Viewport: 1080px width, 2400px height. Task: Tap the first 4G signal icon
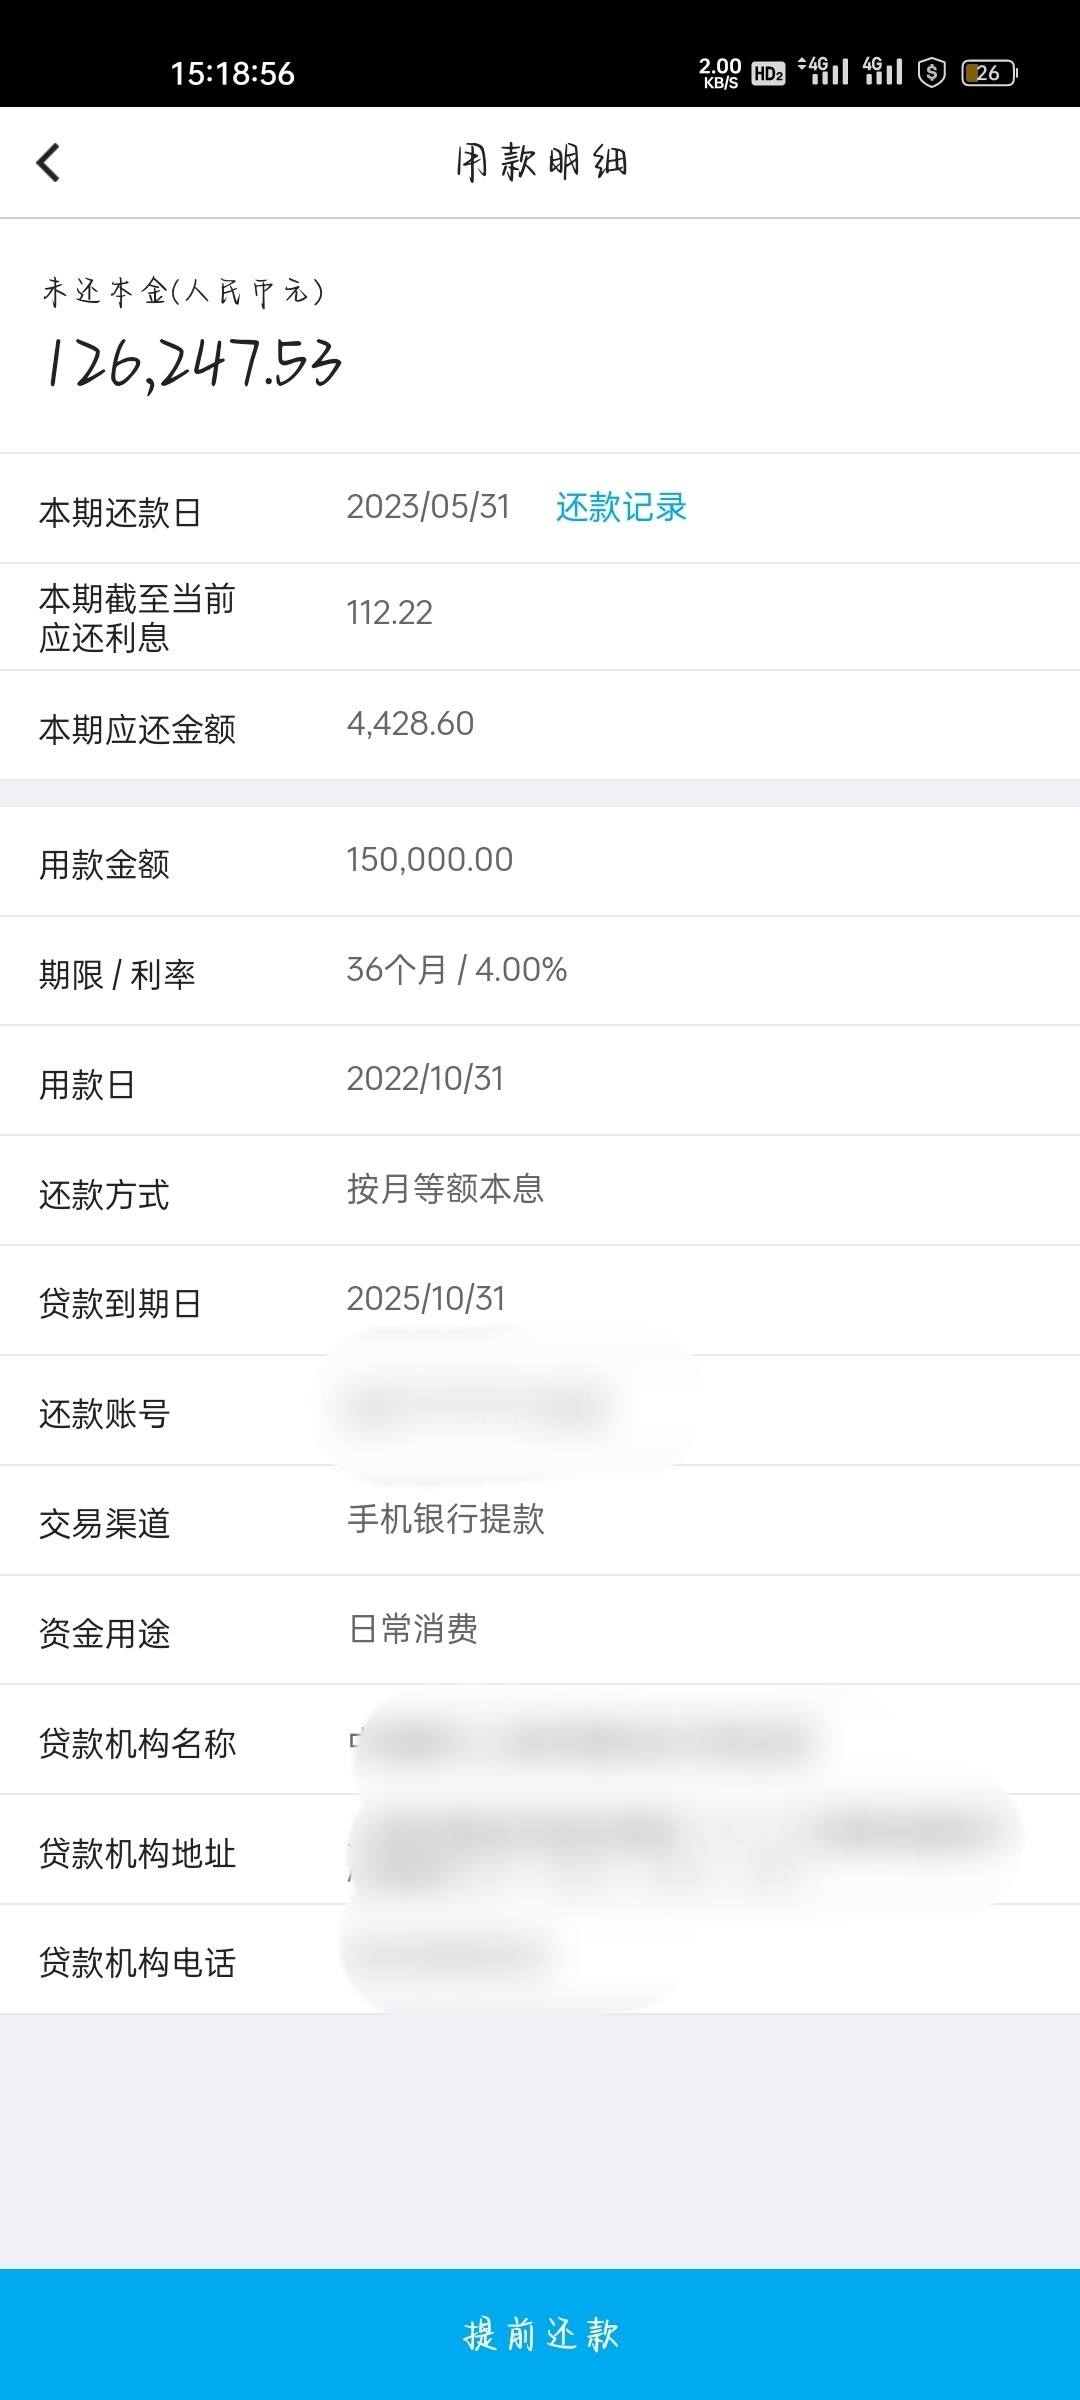click(x=824, y=71)
